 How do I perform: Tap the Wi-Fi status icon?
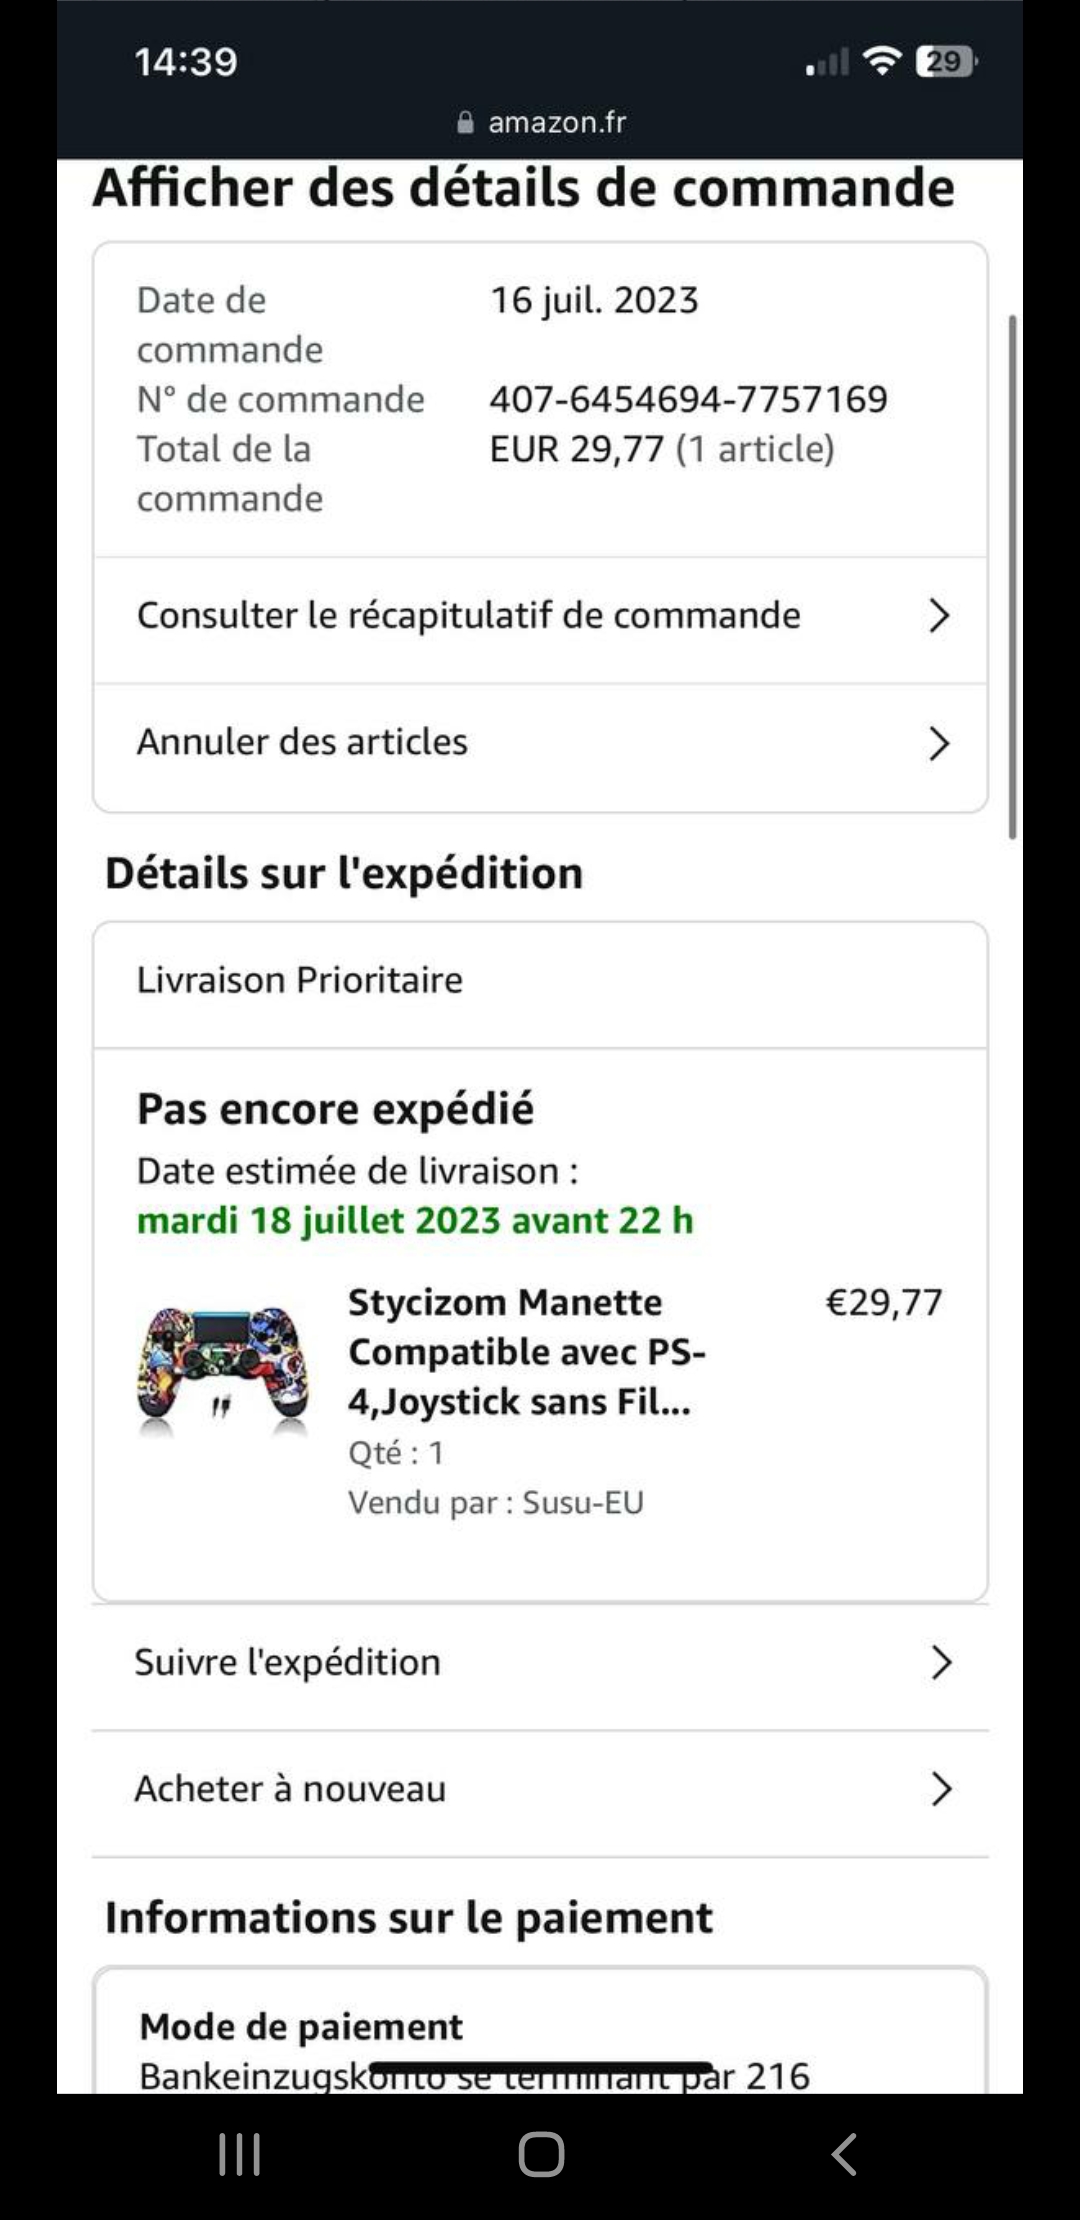882,61
